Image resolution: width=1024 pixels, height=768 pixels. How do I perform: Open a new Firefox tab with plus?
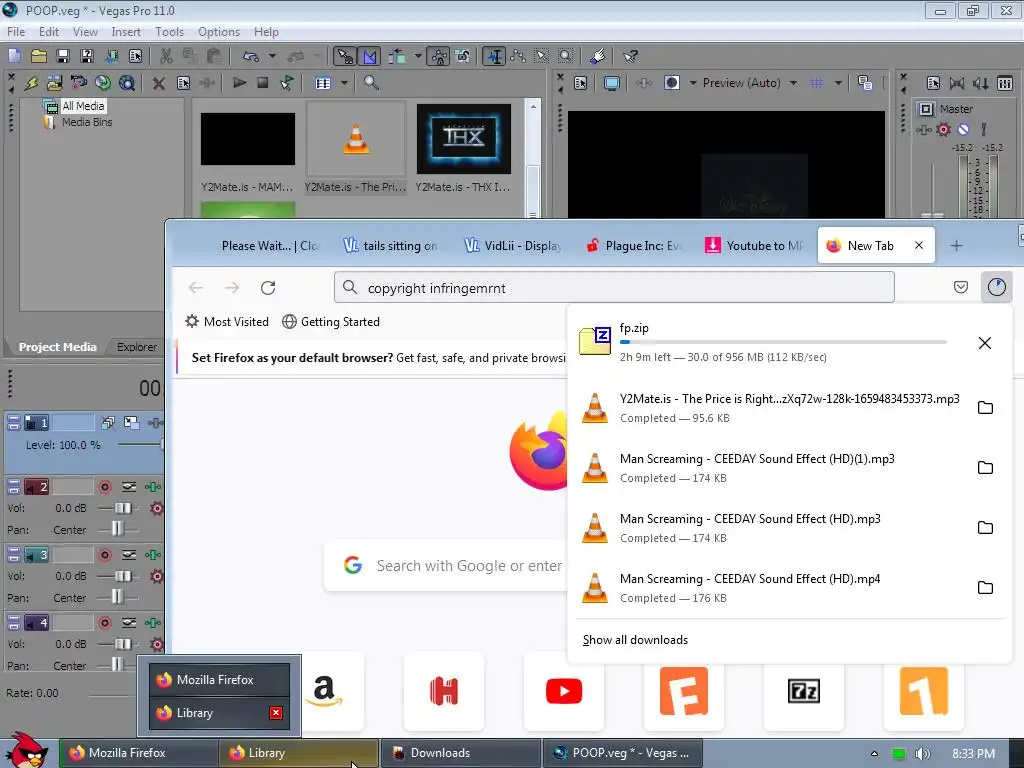[x=956, y=246]
